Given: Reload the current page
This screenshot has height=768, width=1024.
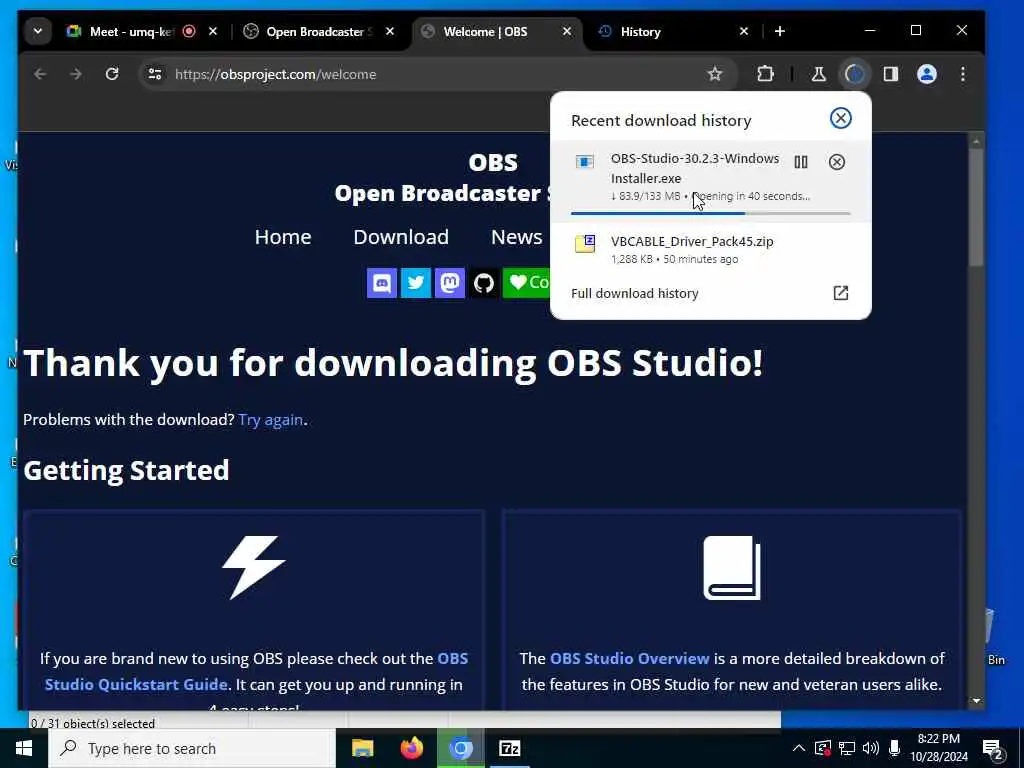Looking at the screenshot, I should coord(112,74).
